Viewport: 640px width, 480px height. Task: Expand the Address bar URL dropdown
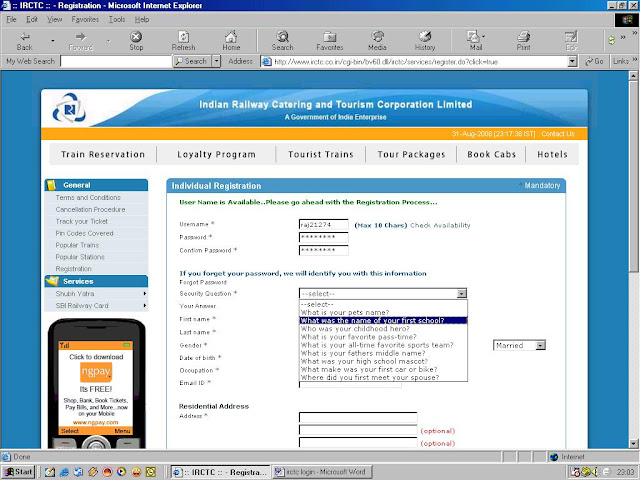tap(572, 62)
